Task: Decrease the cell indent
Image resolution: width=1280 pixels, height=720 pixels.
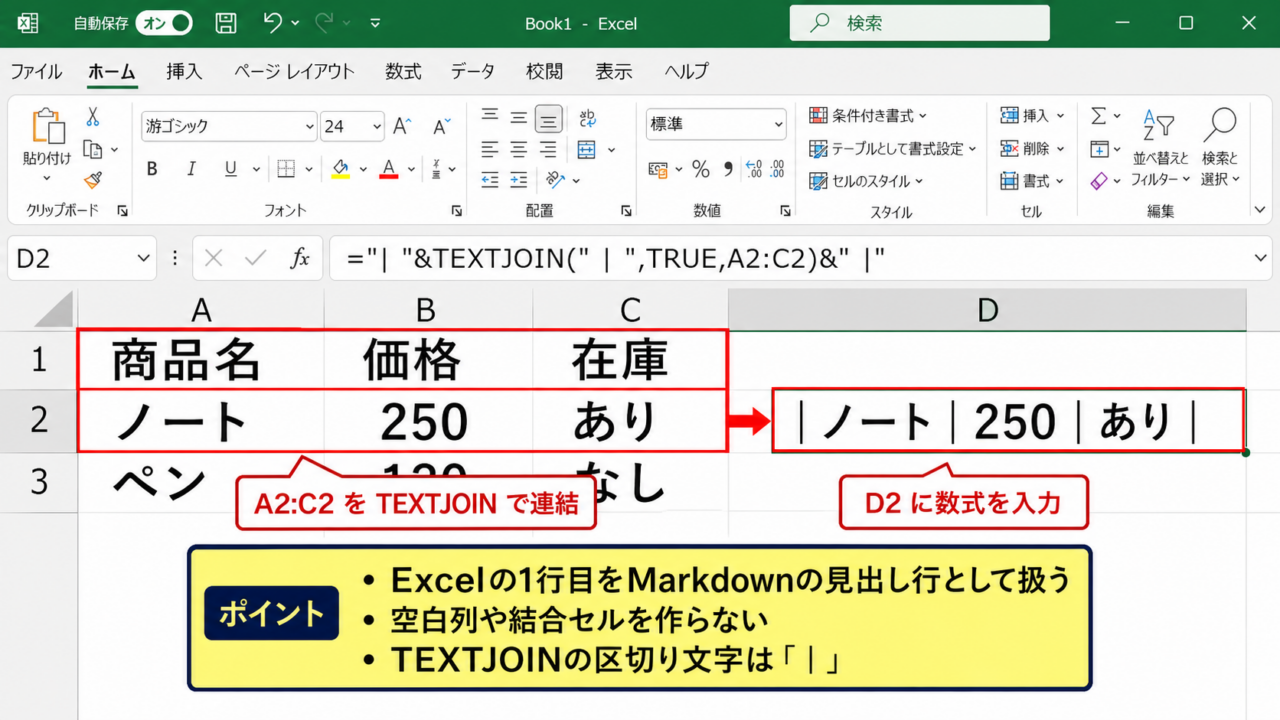Action: click(x=489, y=180)
